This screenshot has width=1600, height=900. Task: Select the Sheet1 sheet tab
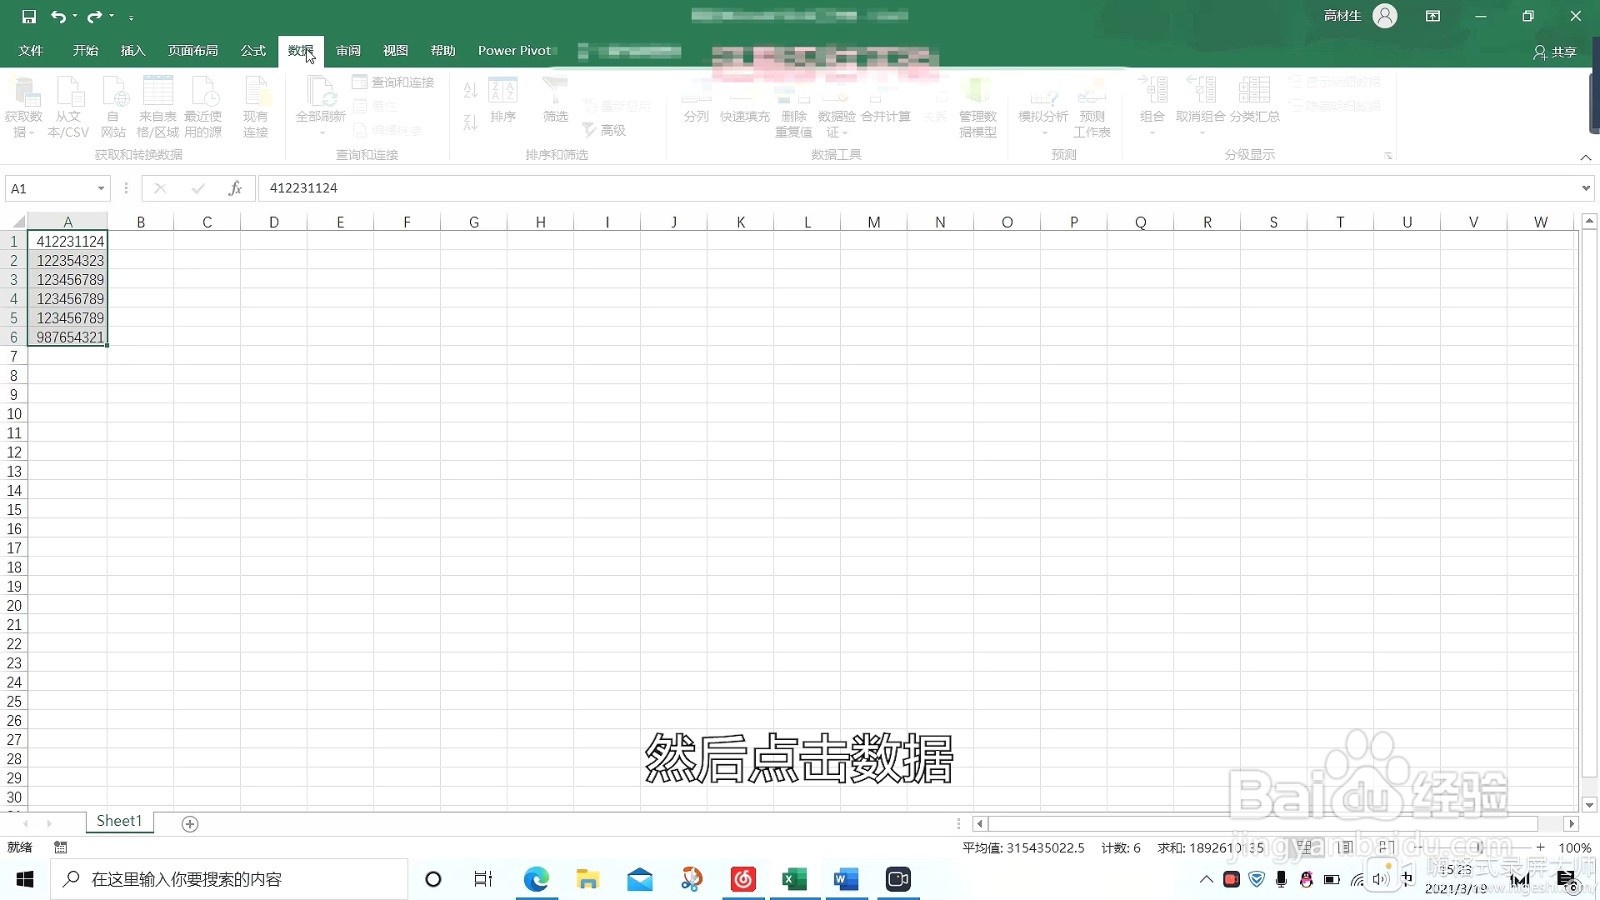click(119, 822)
